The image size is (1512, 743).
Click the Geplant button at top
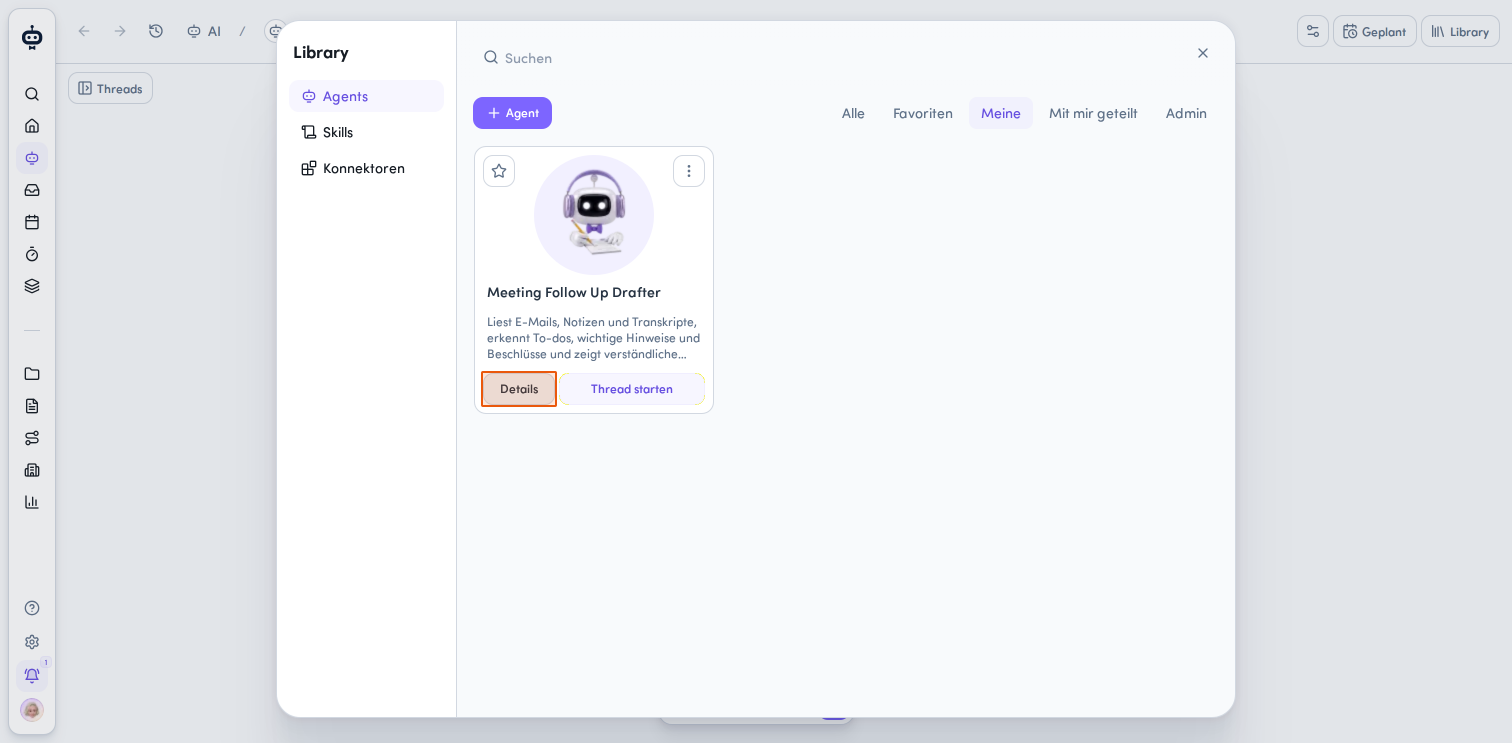[1375, 31]
